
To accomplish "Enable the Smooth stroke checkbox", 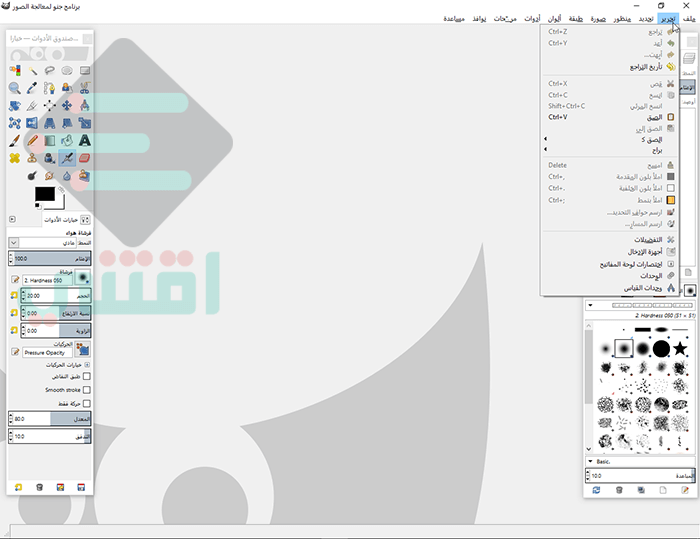I will (x=87, y=390).
